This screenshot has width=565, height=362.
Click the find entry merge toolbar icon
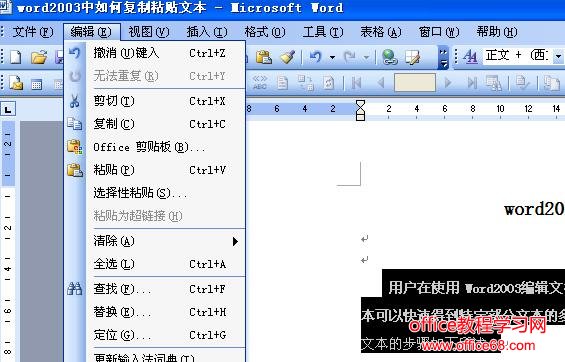coord(493,83)
